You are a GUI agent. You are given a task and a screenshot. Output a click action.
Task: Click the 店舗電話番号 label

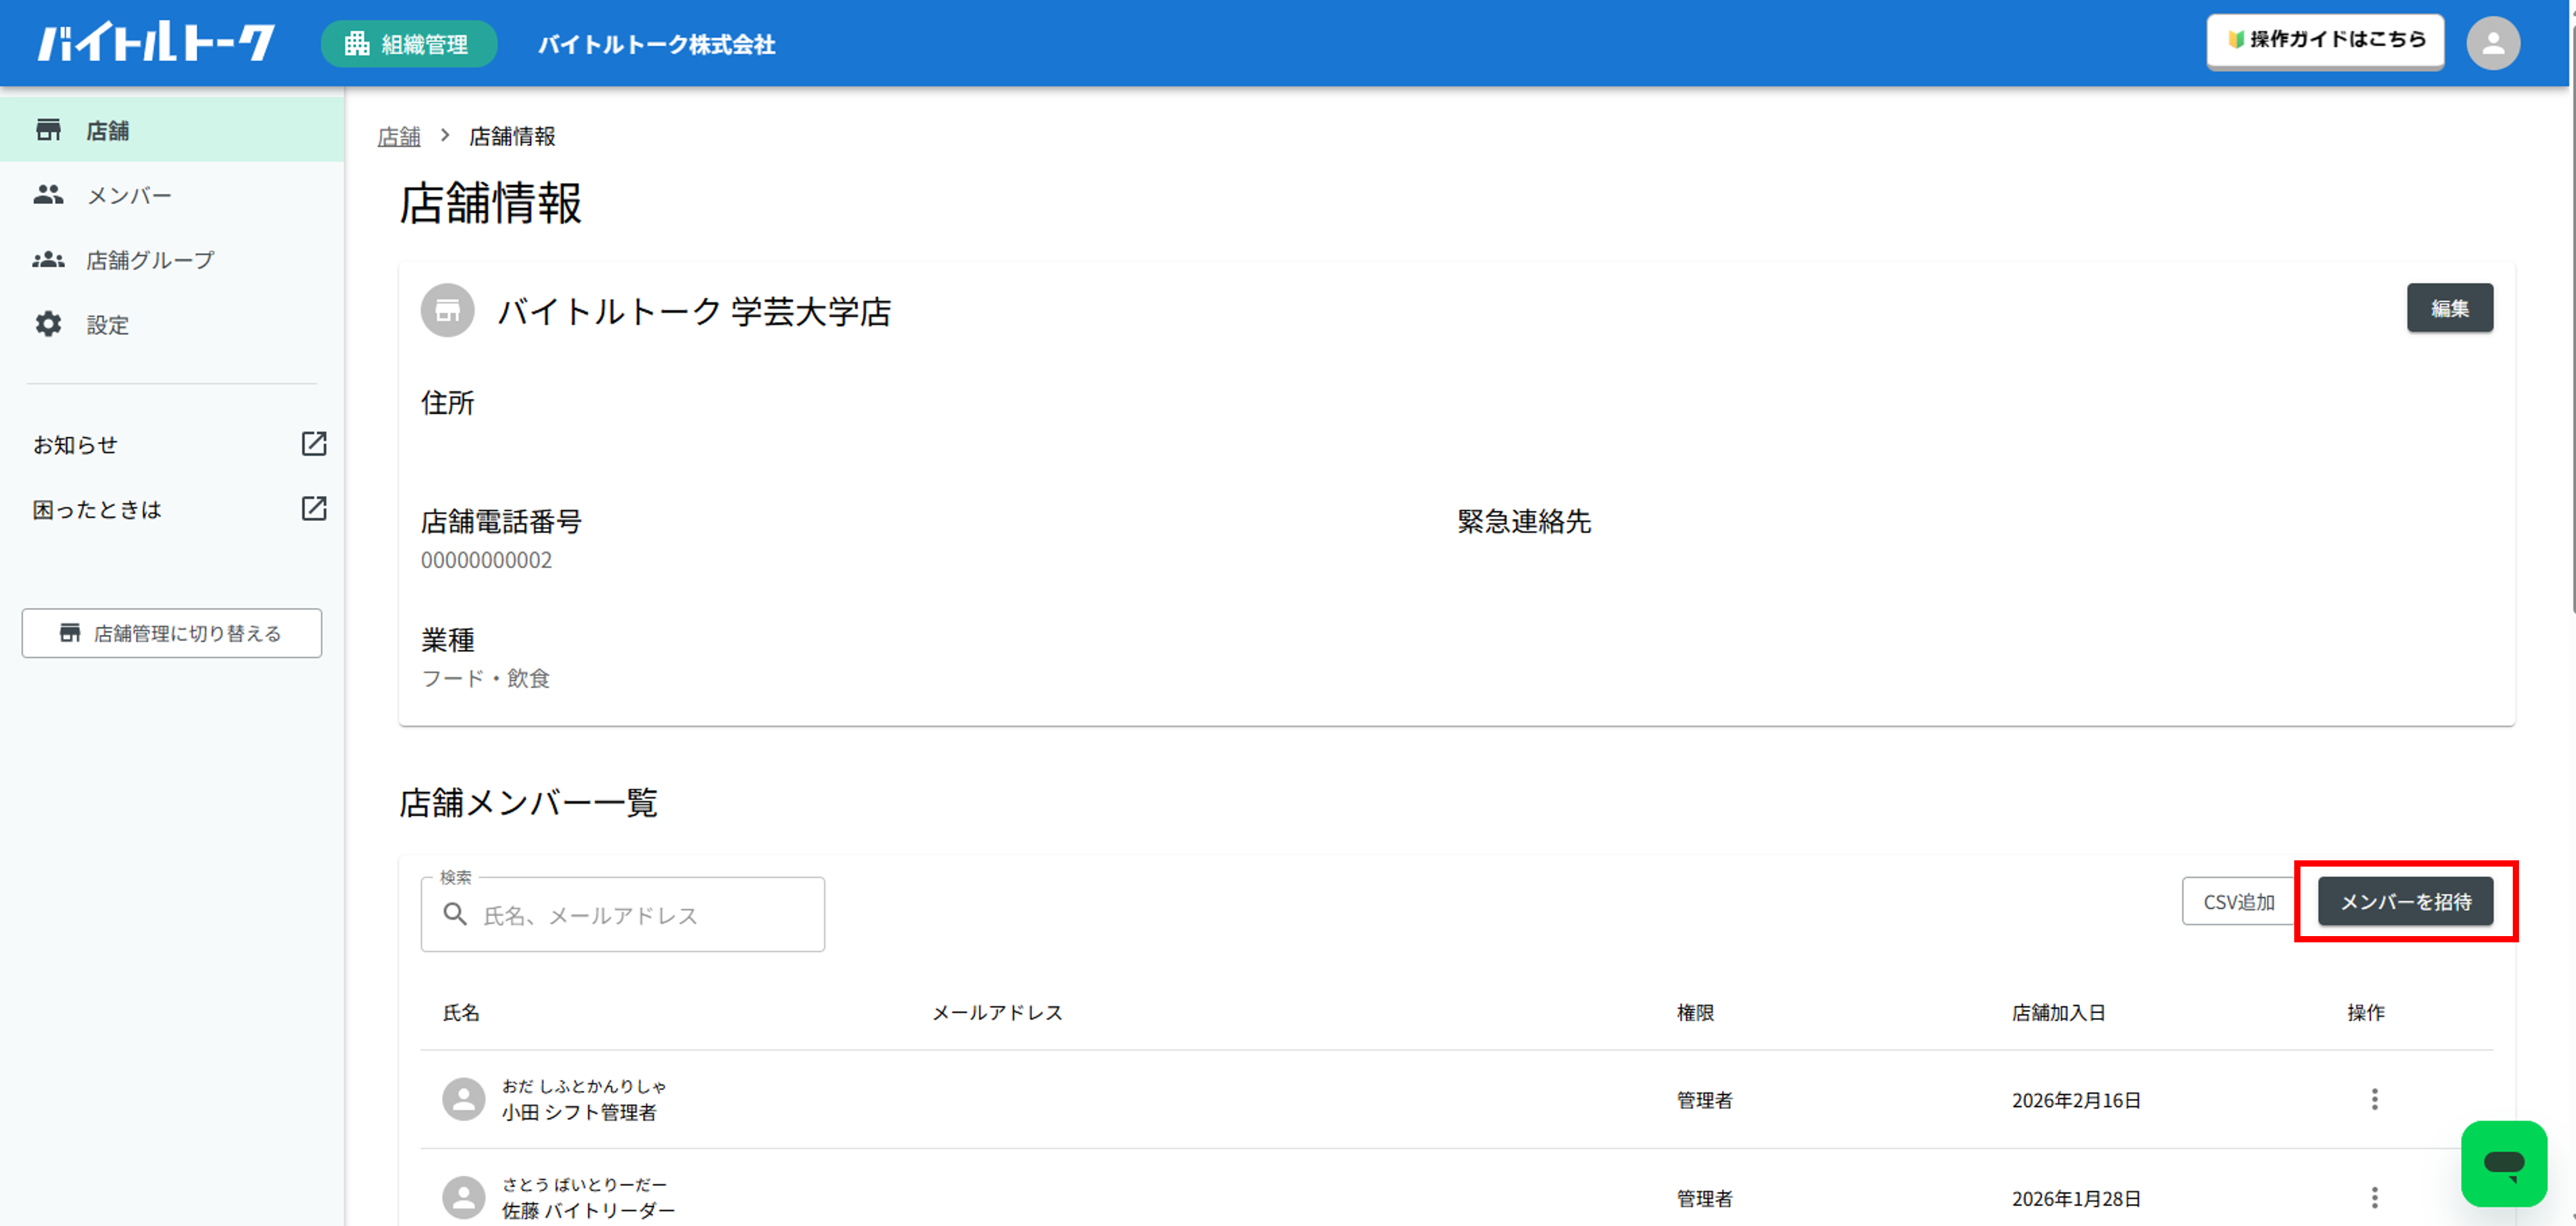click(501, 522)
